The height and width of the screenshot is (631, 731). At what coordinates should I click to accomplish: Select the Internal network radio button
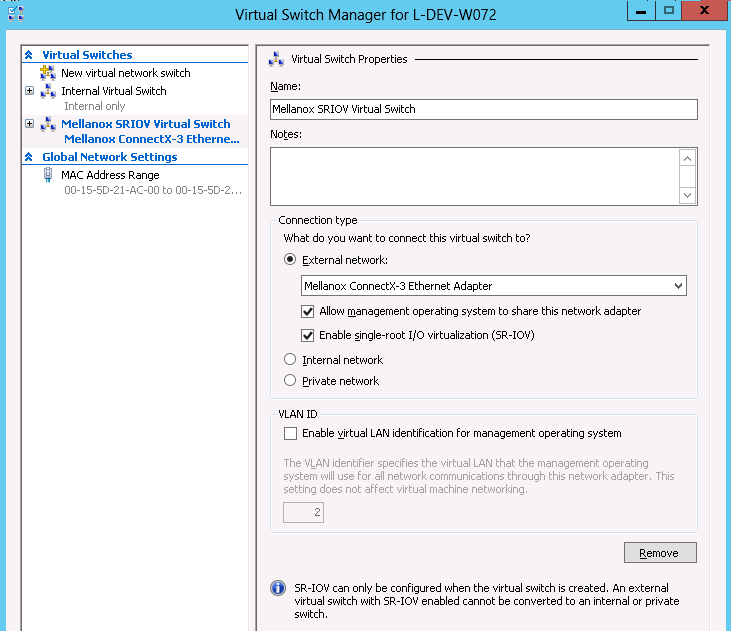point(290,360)
